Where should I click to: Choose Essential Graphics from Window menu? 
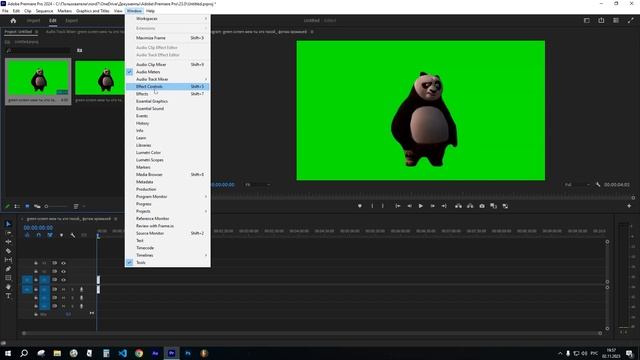click(x=168, y=101)
